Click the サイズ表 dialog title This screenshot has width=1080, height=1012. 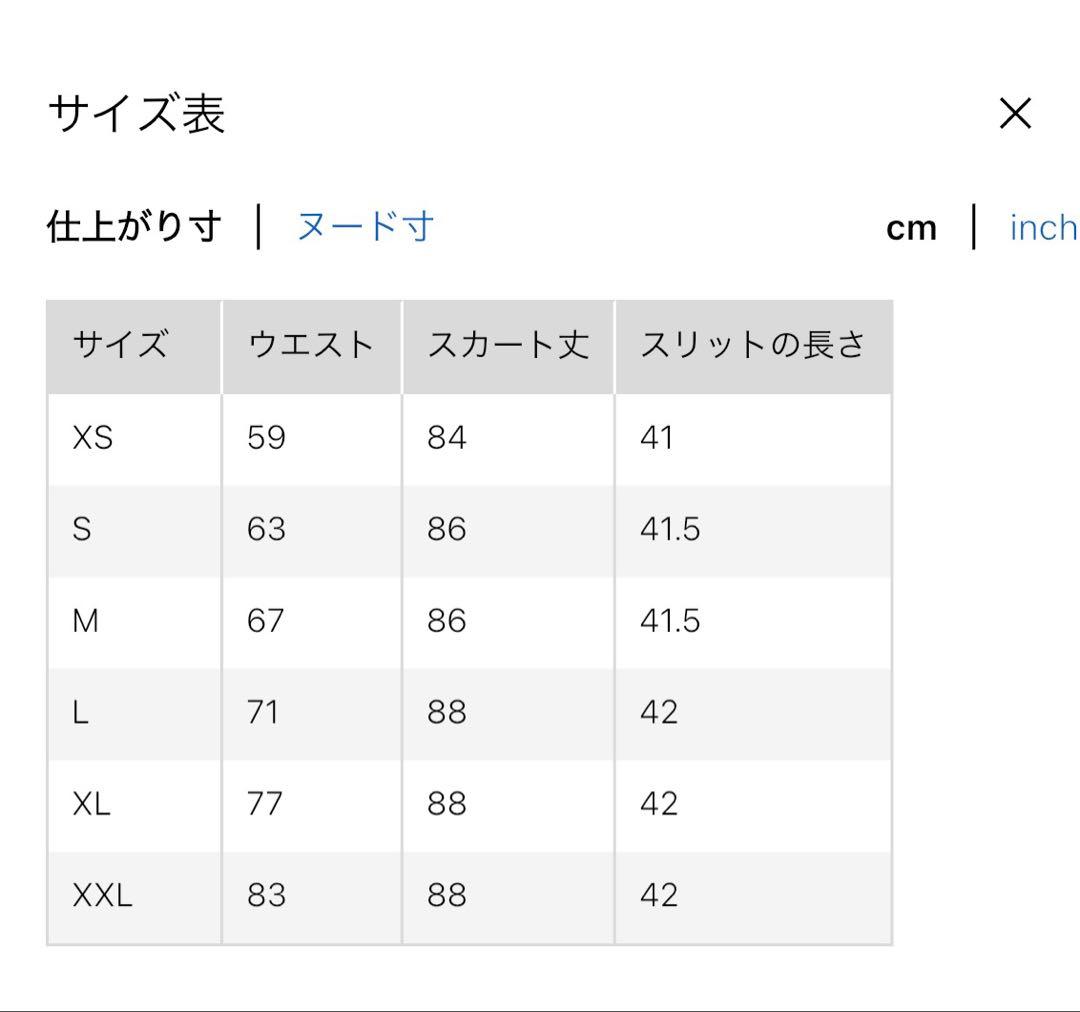click(136, 114)
